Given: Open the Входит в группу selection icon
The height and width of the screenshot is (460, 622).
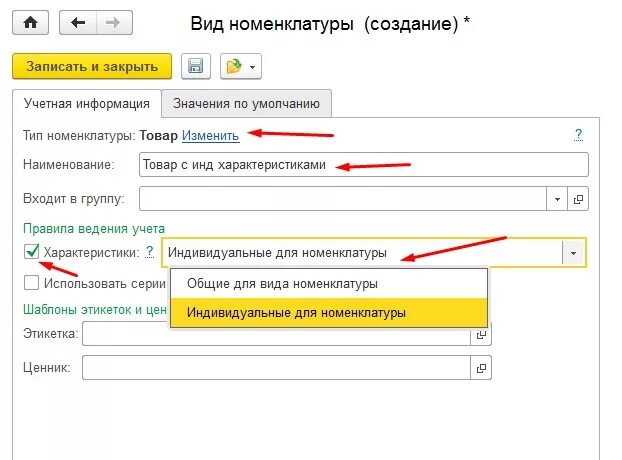Looking at the screenshot, I should (578, 199).
